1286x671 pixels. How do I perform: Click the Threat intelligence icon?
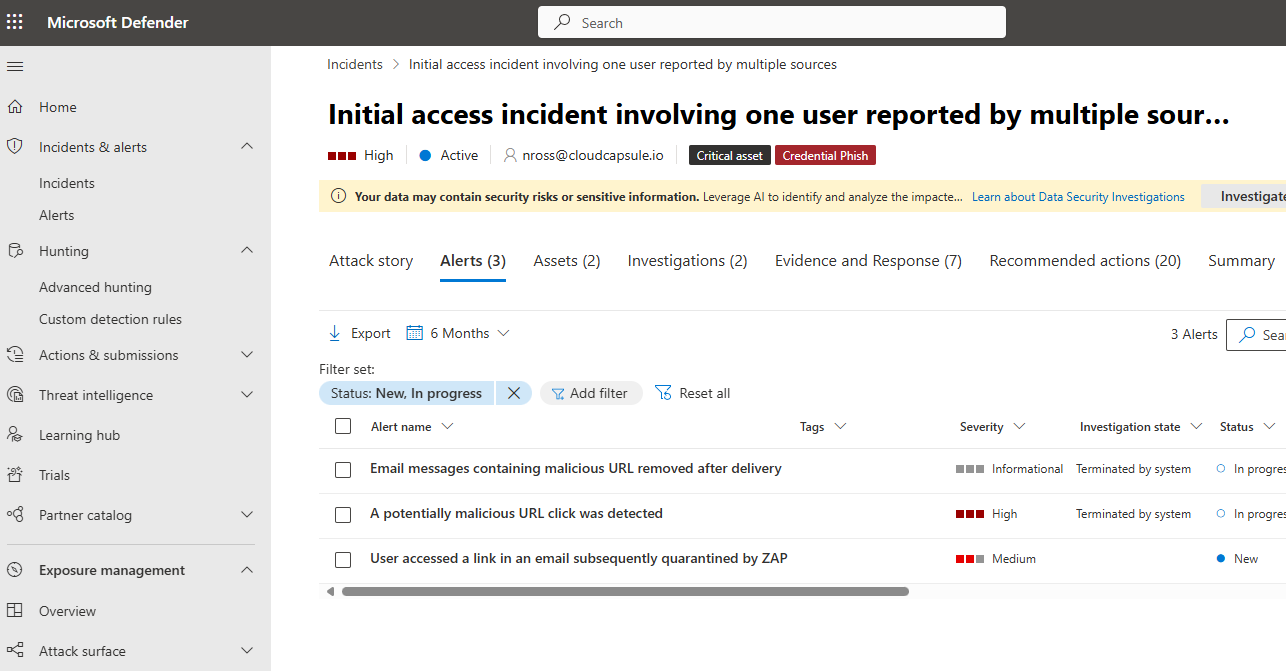(x=15, y=395)
